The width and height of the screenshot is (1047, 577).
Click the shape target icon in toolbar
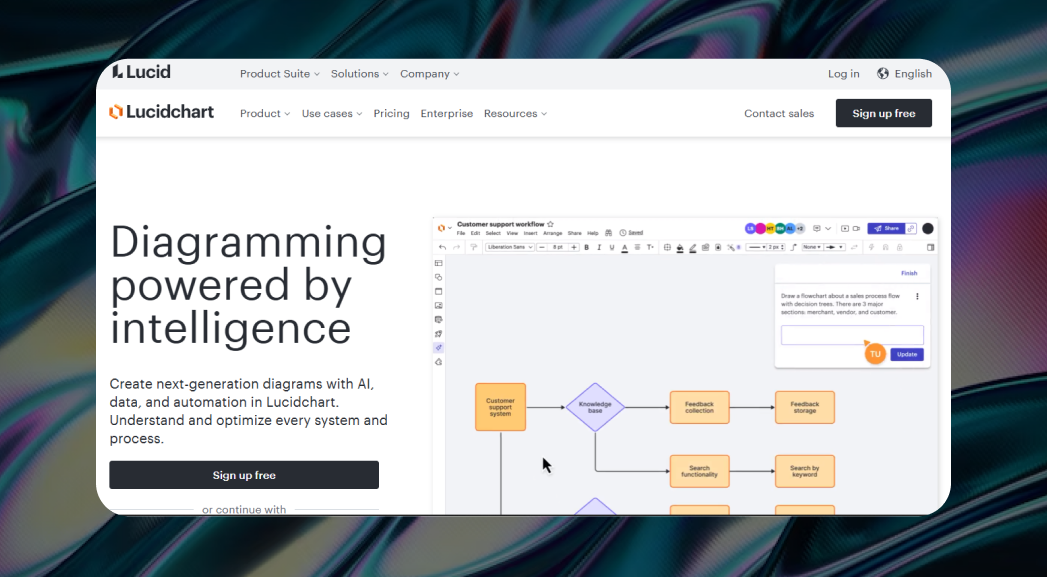click(667, 247)
